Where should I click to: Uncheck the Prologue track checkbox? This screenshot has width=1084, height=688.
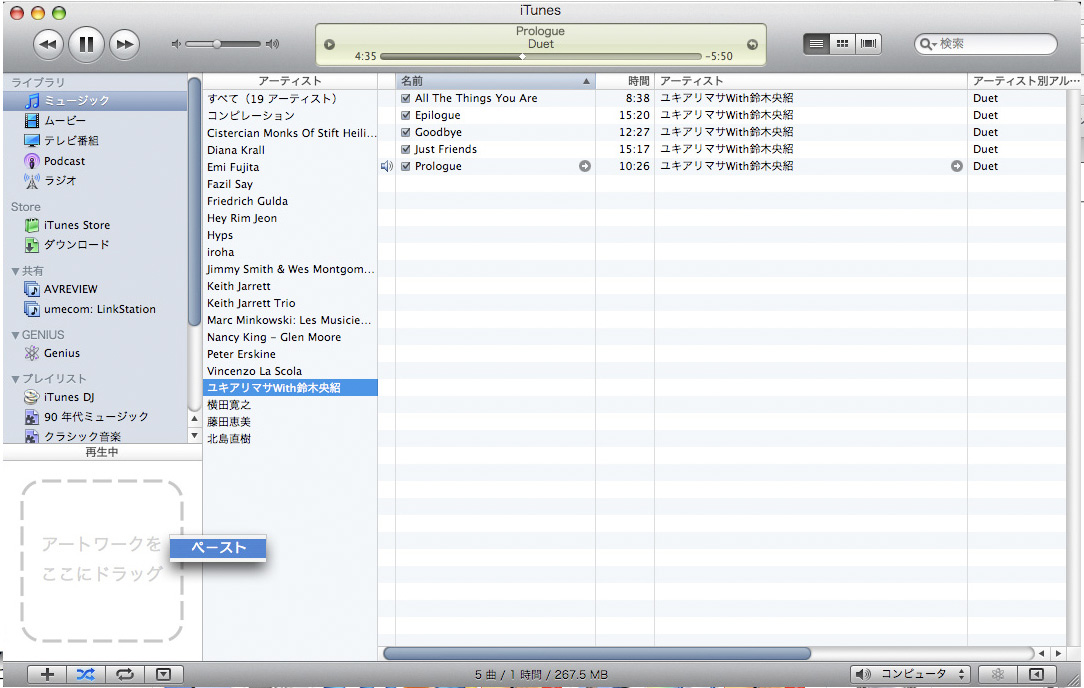pos(406,166)
